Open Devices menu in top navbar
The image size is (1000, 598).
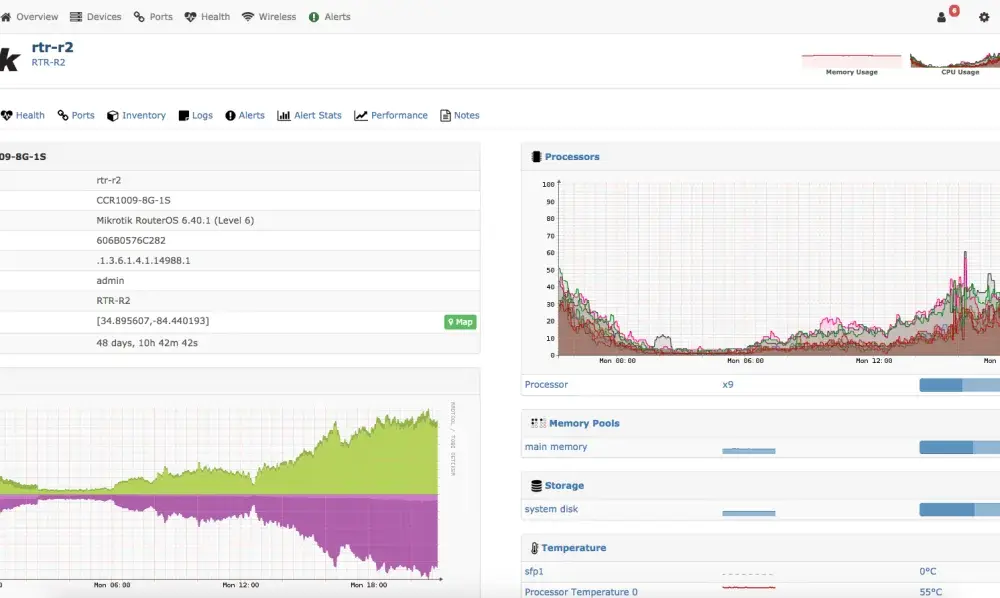(x=104, y=17)
